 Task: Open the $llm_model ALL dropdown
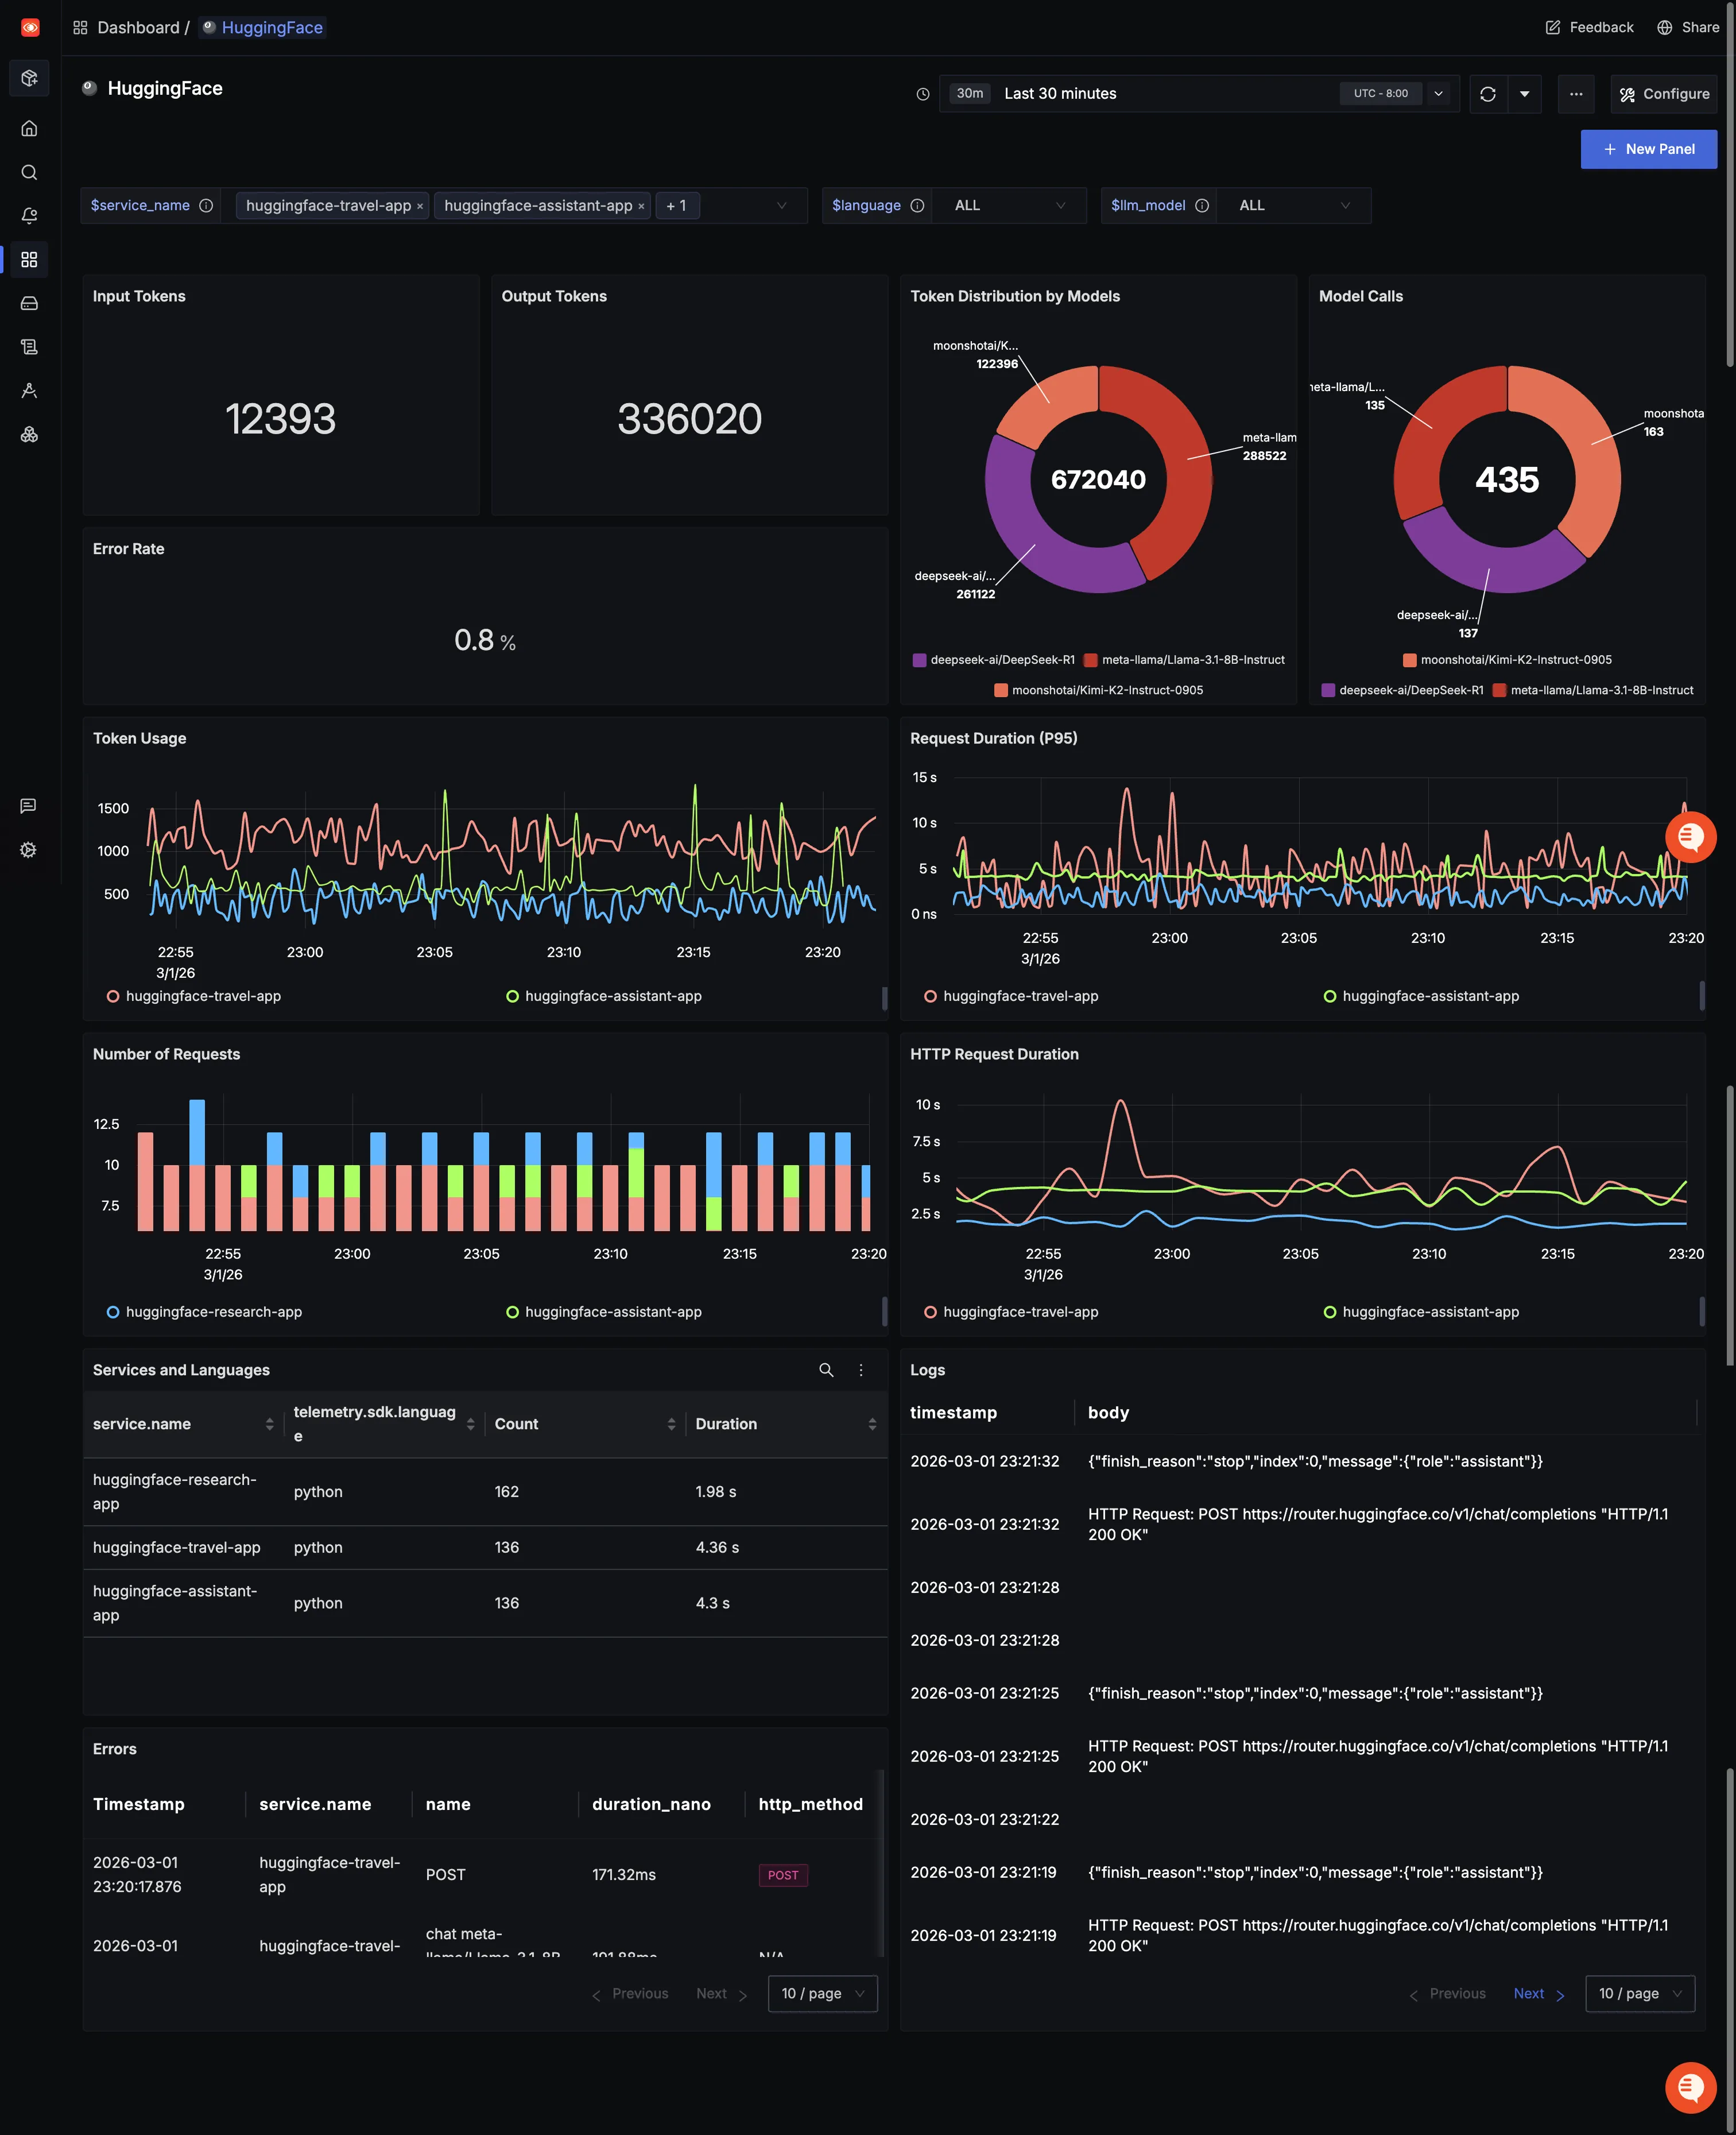coord(1293,206)
